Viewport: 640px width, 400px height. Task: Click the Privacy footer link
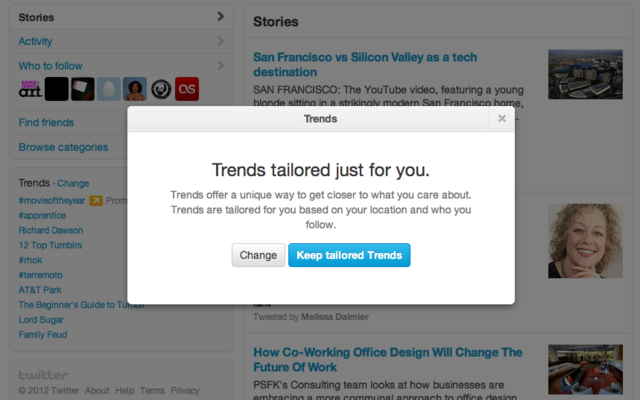(x=185, y=391)
